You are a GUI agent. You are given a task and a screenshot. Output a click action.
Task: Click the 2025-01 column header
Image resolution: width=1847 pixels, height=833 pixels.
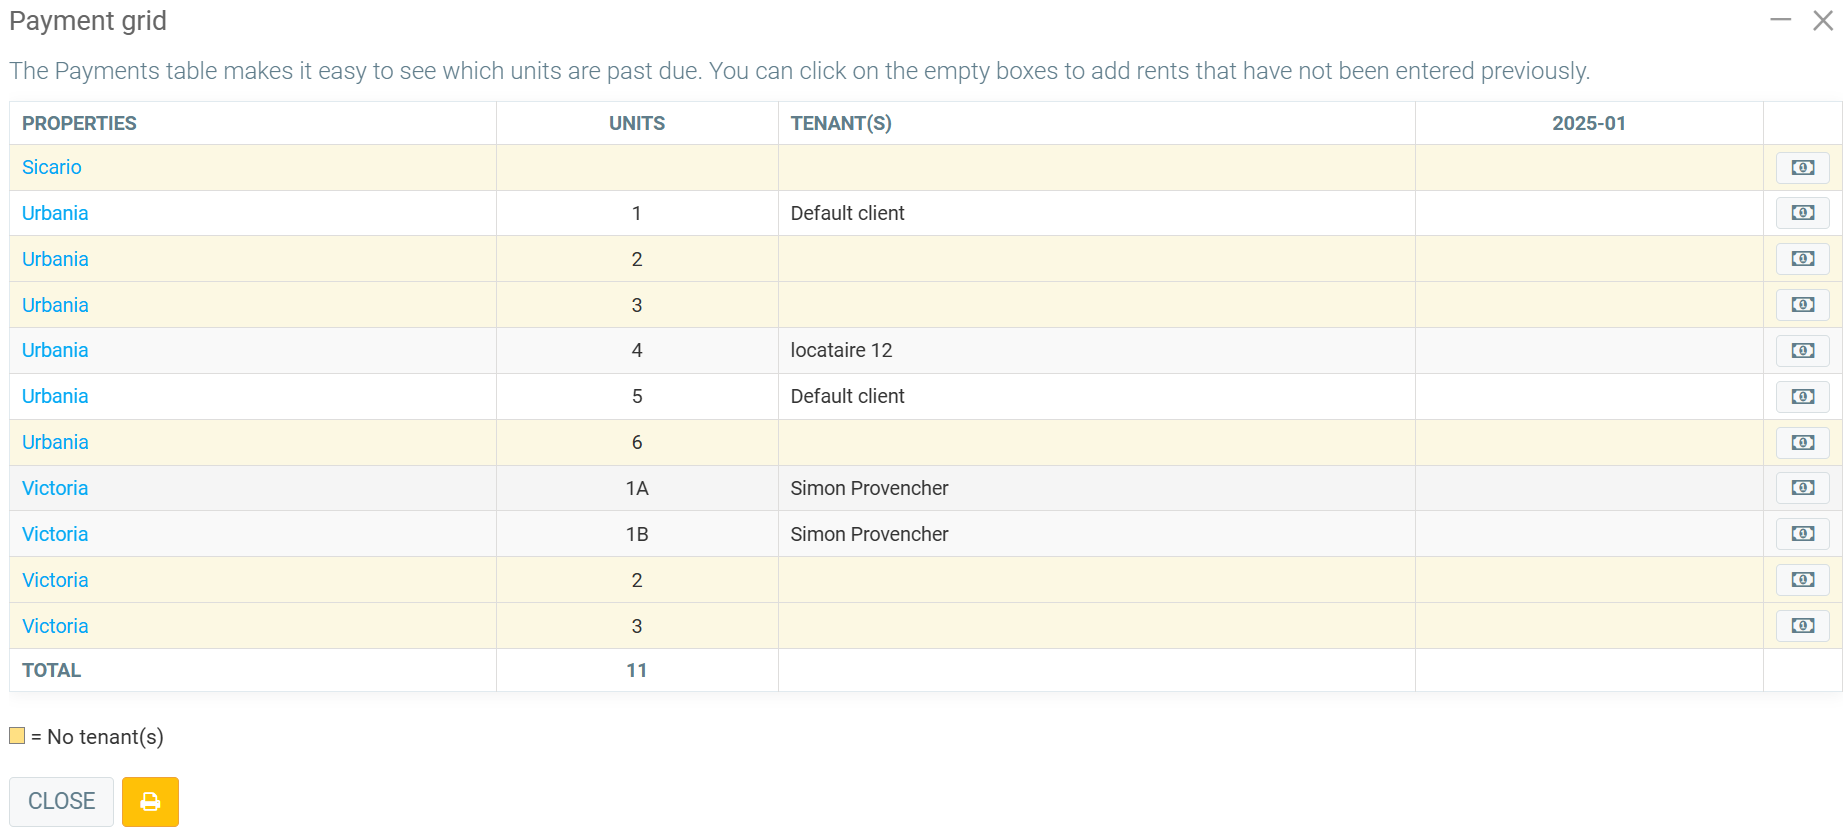[x=1588, y=123]
